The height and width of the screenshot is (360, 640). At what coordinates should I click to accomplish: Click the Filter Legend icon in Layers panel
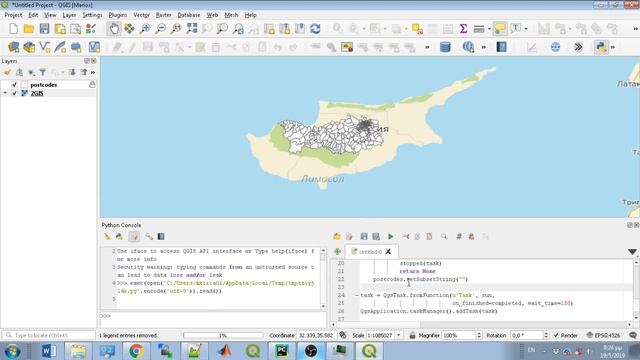tap(42, 72)
